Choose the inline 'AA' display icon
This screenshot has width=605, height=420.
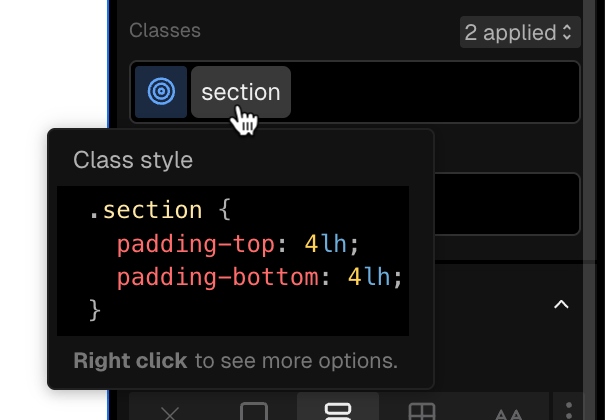click(x=508, y=413)
